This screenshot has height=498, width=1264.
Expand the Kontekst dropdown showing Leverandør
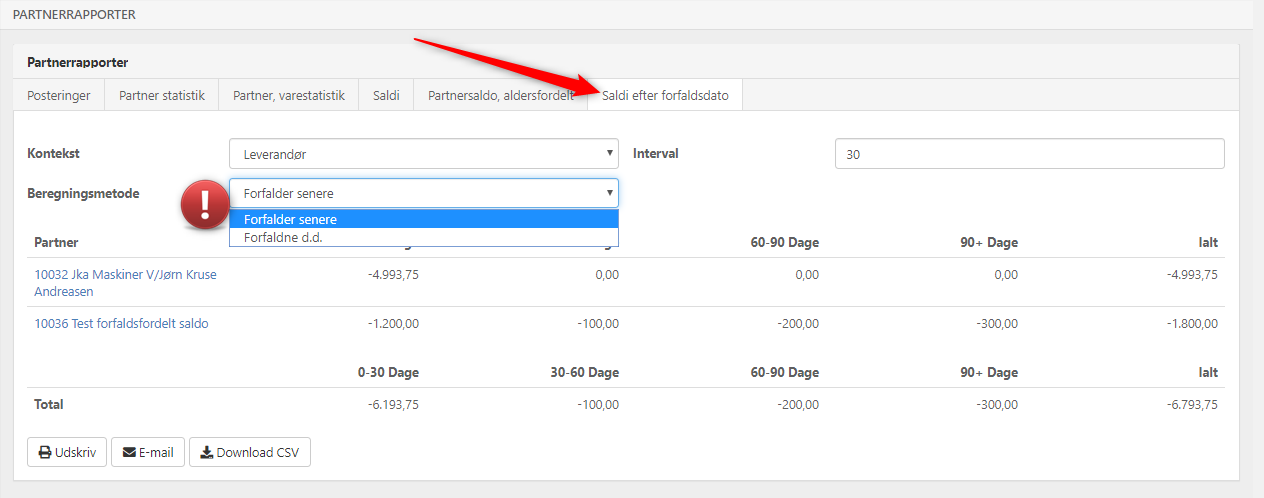(x=423, y=154)
